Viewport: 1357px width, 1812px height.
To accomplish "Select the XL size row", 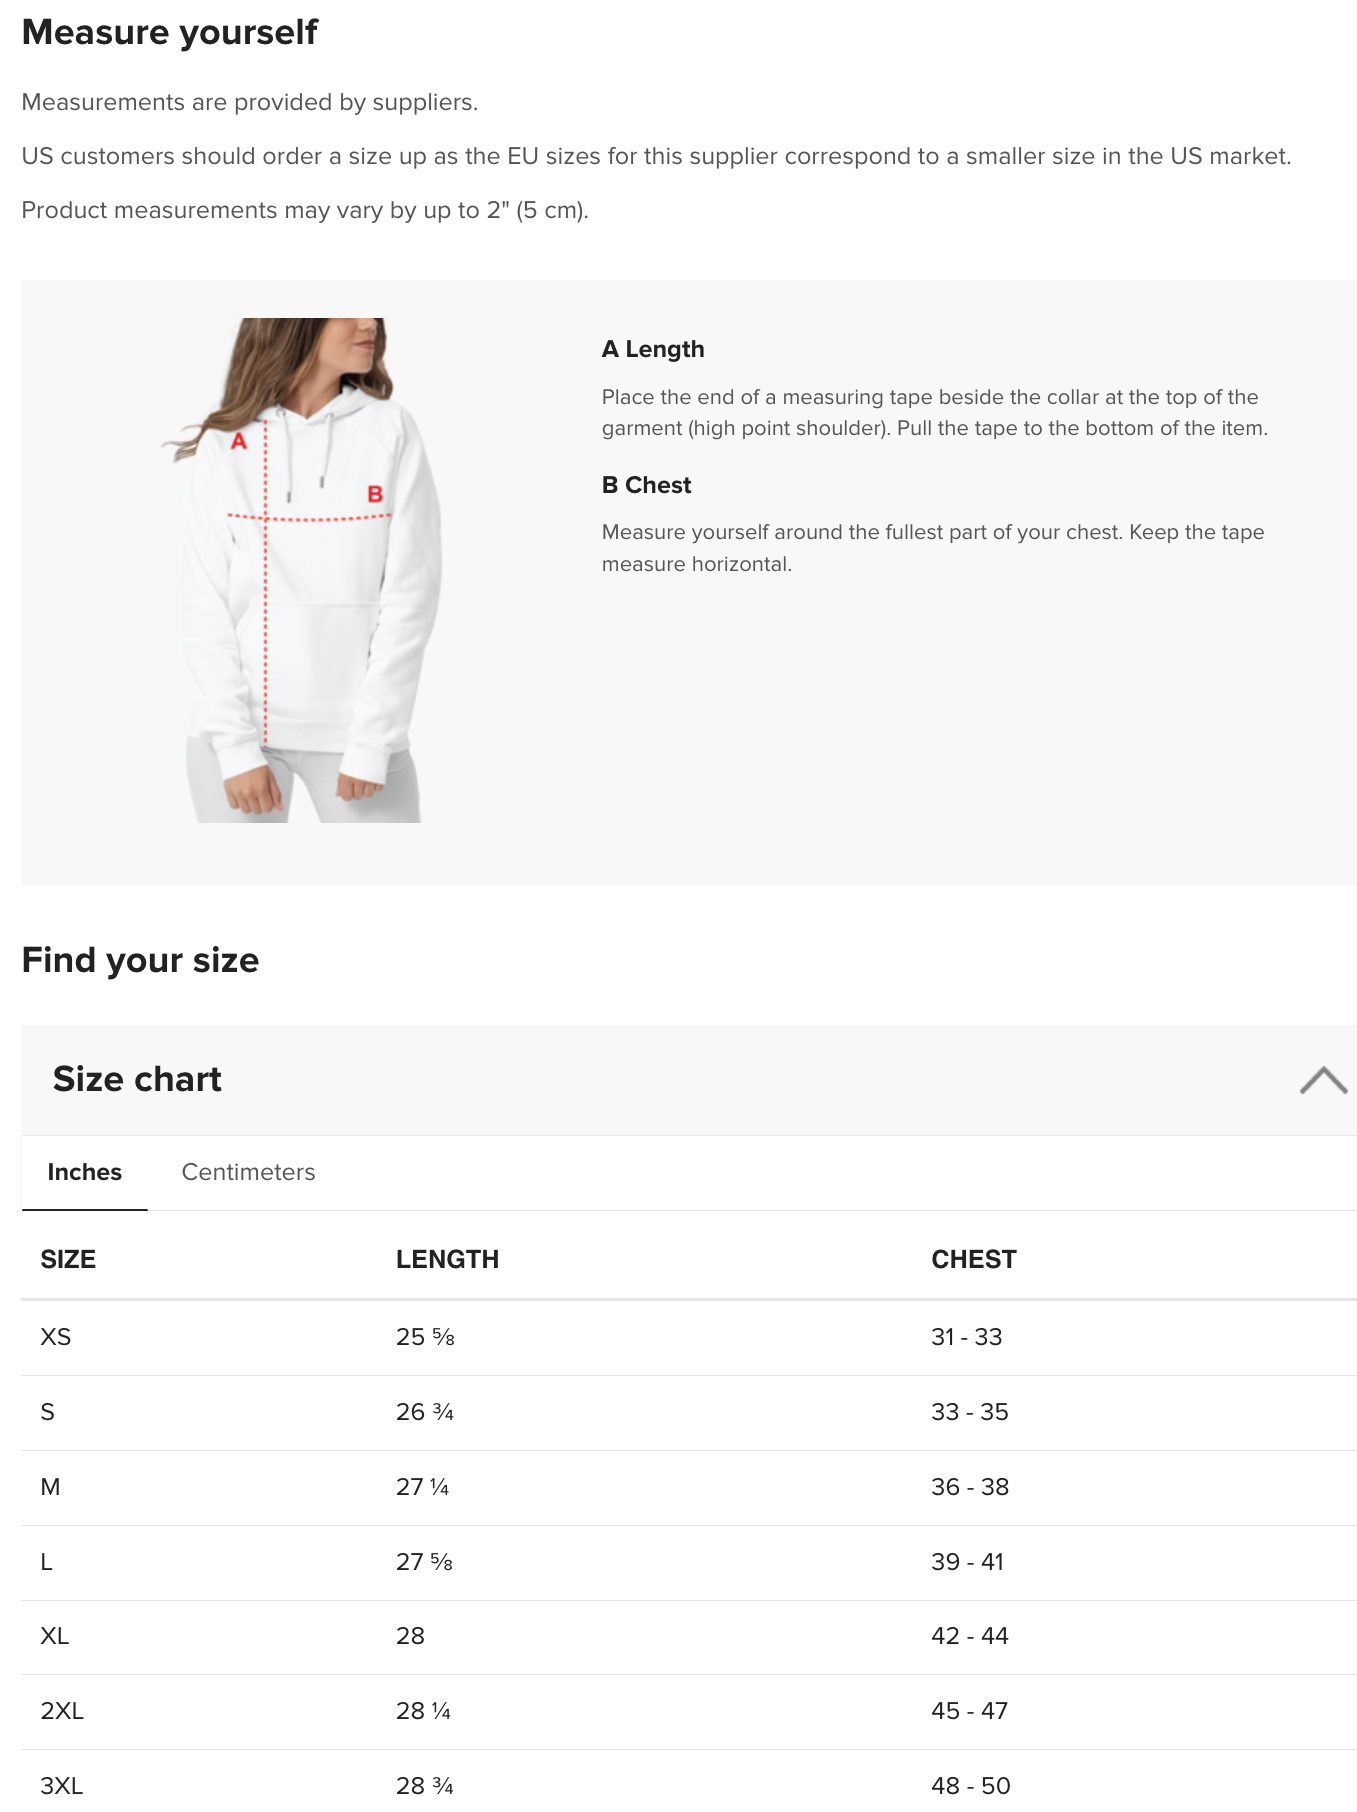I will pyautogui.click(x=689, y=1636).
